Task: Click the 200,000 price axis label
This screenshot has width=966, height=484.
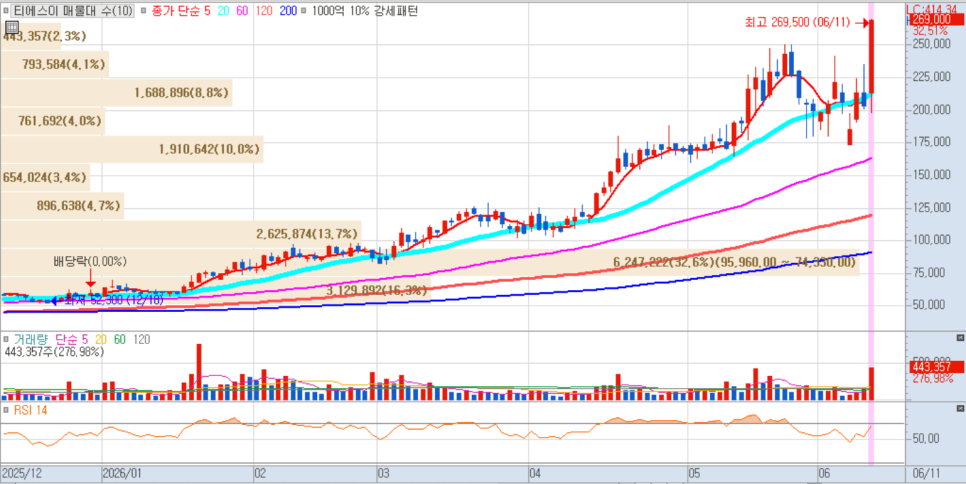Action: click(x=930, y=110)
